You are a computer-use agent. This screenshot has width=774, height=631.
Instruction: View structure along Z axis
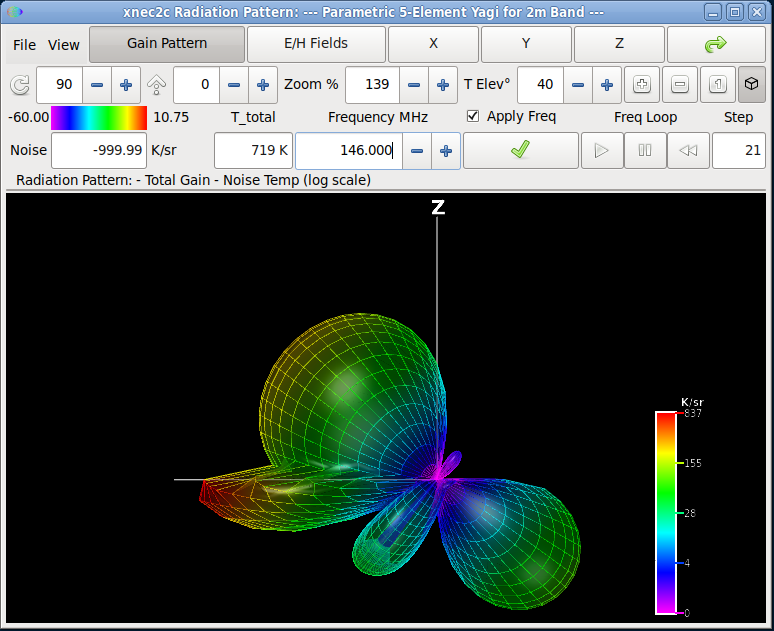(x=619, y=44)
